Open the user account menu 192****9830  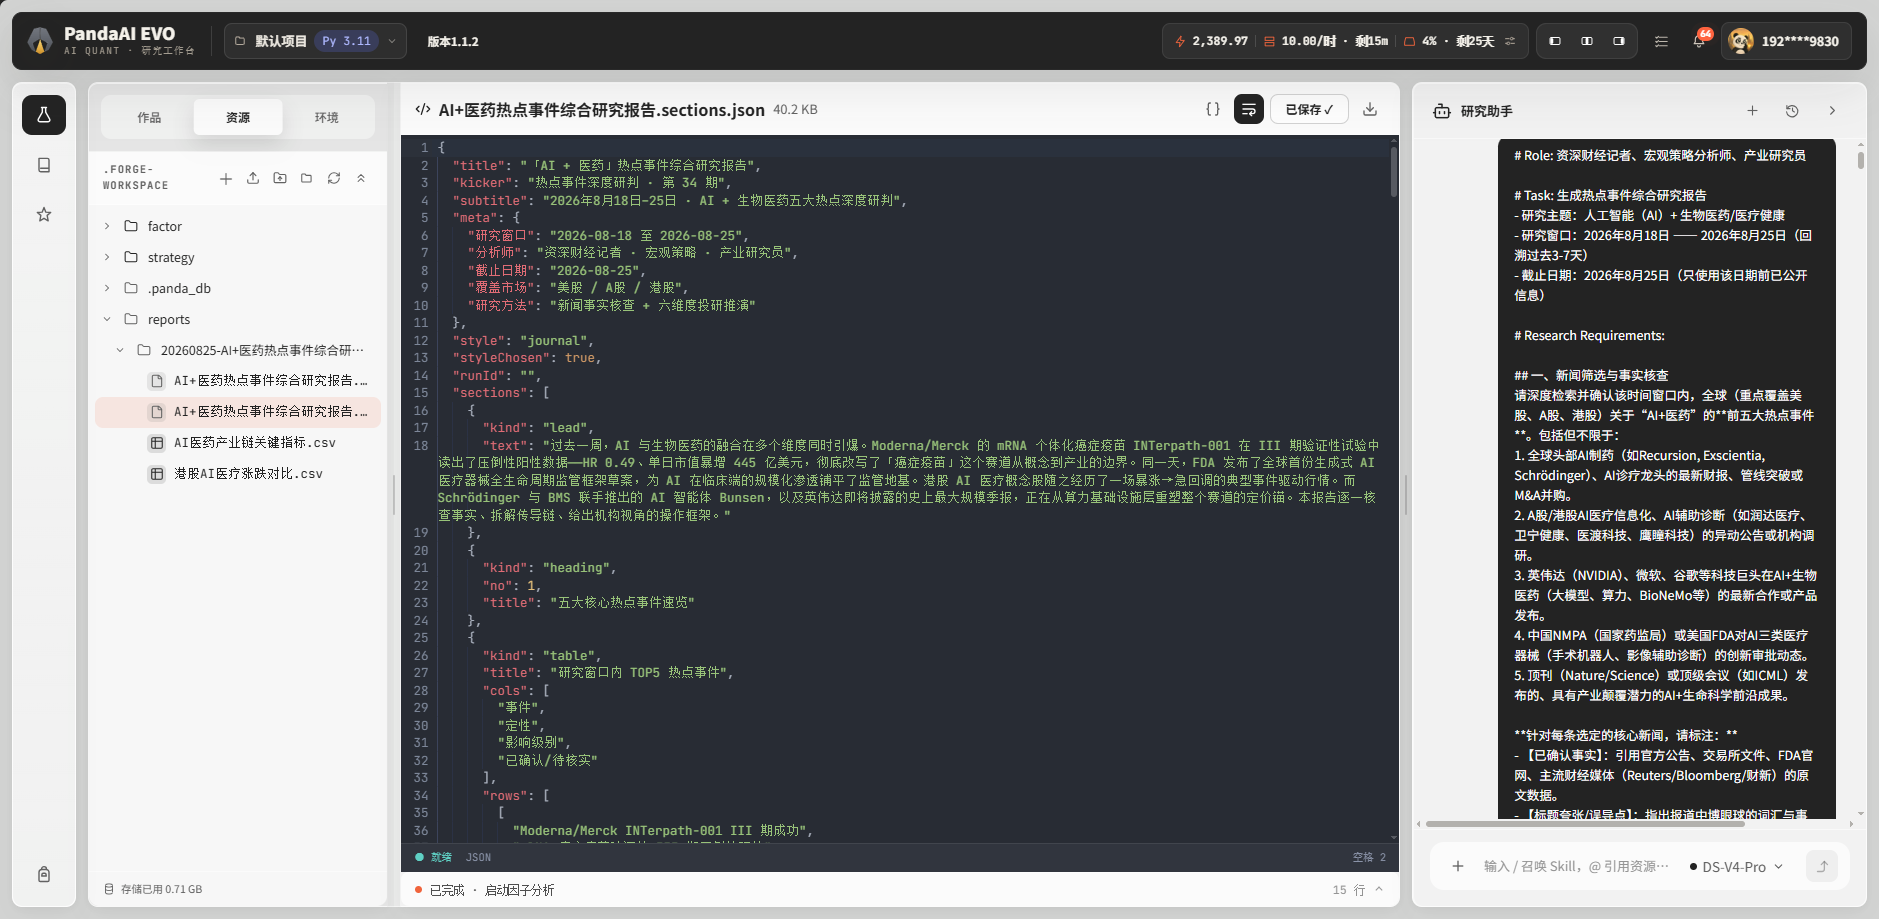pyautogui.click(x=1786, y=41)
